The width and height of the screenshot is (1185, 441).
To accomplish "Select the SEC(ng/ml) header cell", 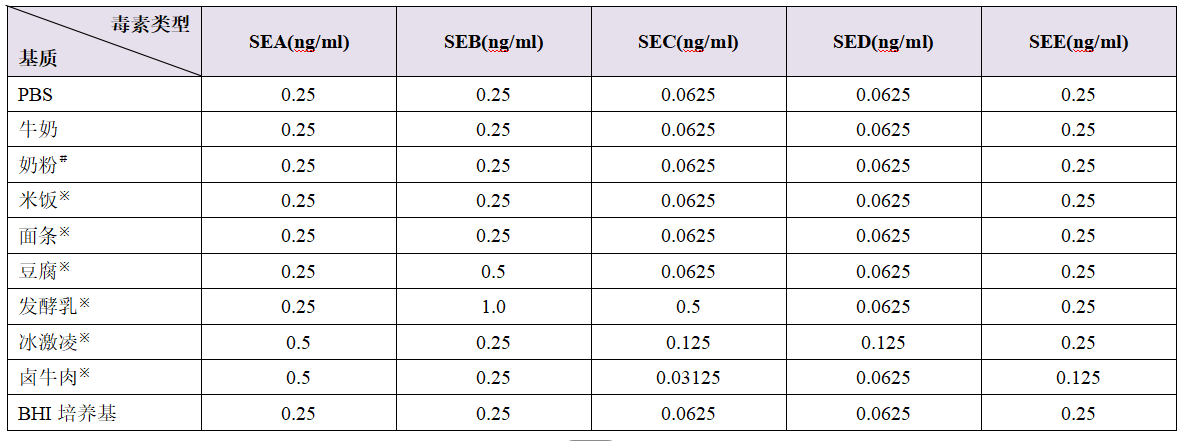I will (688, 42).
